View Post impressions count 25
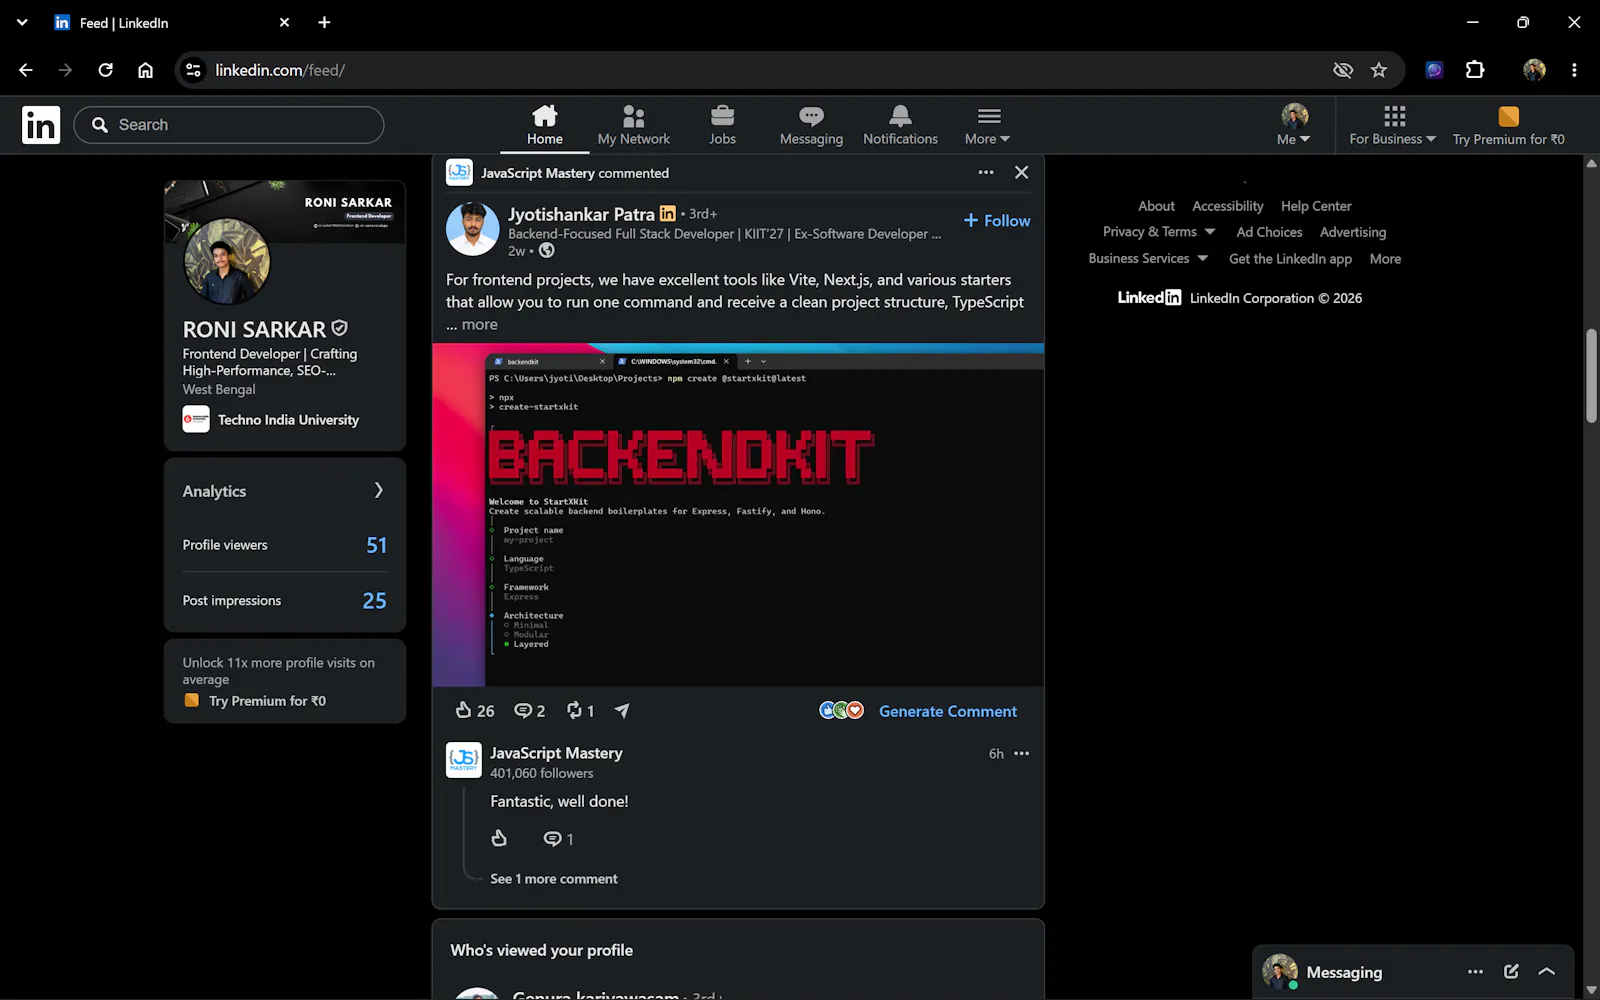The height and width of the screenshot is (1000, 1600). tap(374, 601)
